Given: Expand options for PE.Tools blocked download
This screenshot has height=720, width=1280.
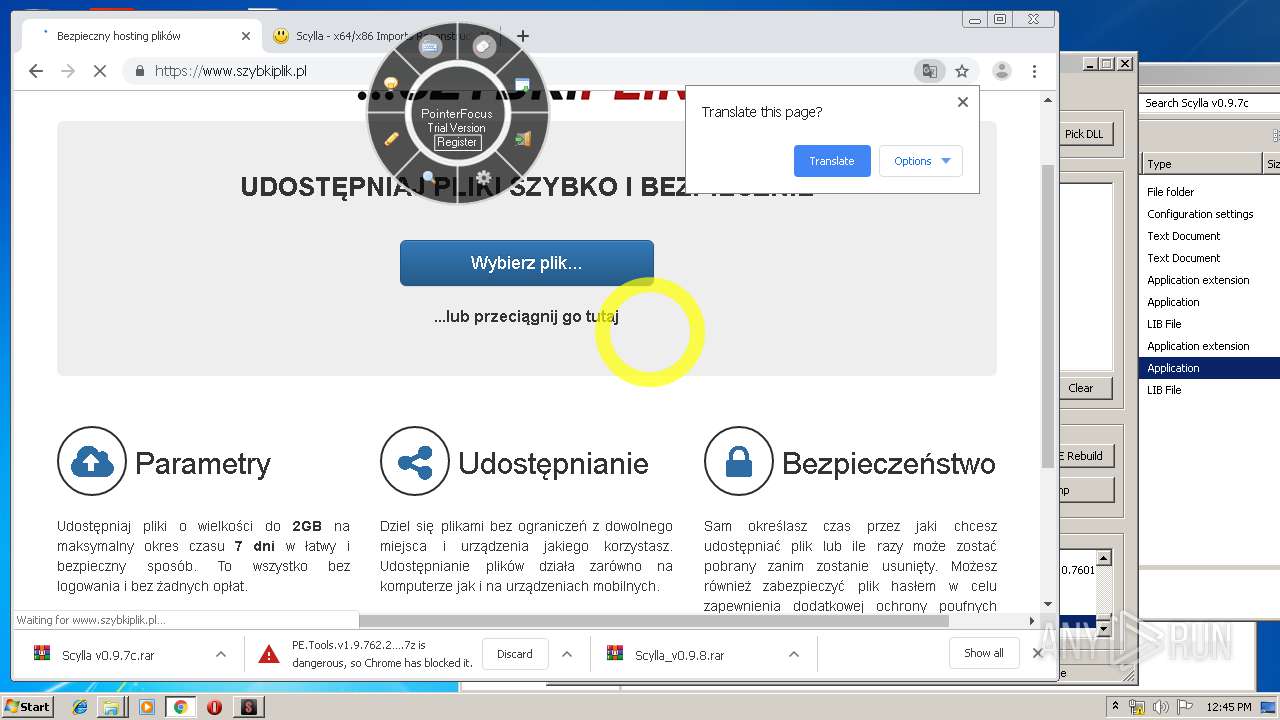Looking at the screenshot, I should click(x=567, y=654).
